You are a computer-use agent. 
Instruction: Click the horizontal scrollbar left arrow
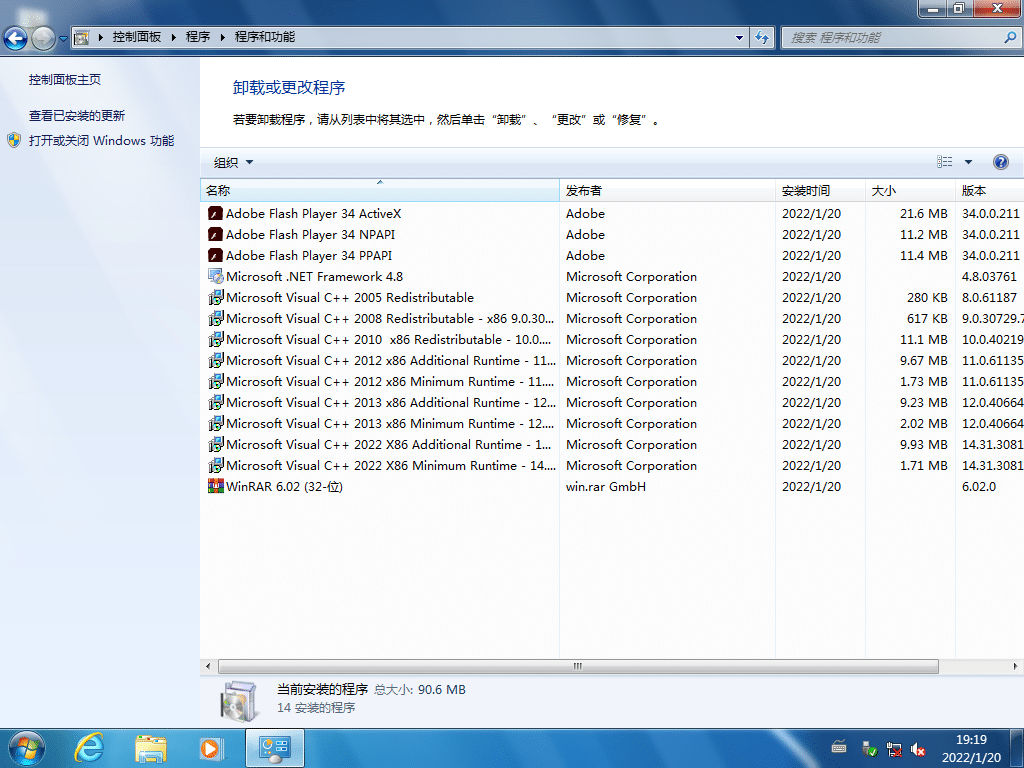208,666
